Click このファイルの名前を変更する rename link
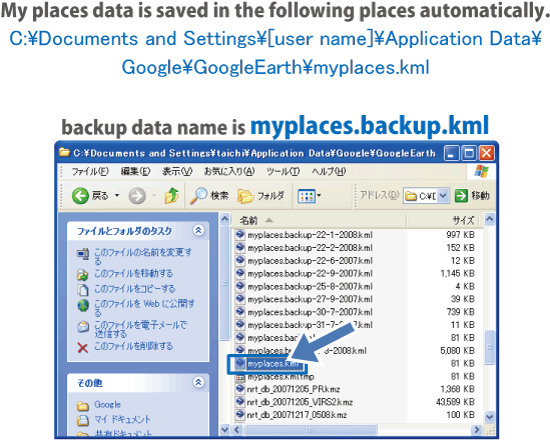The height and width of the screenshot is (440, 550). click(143, 256)
